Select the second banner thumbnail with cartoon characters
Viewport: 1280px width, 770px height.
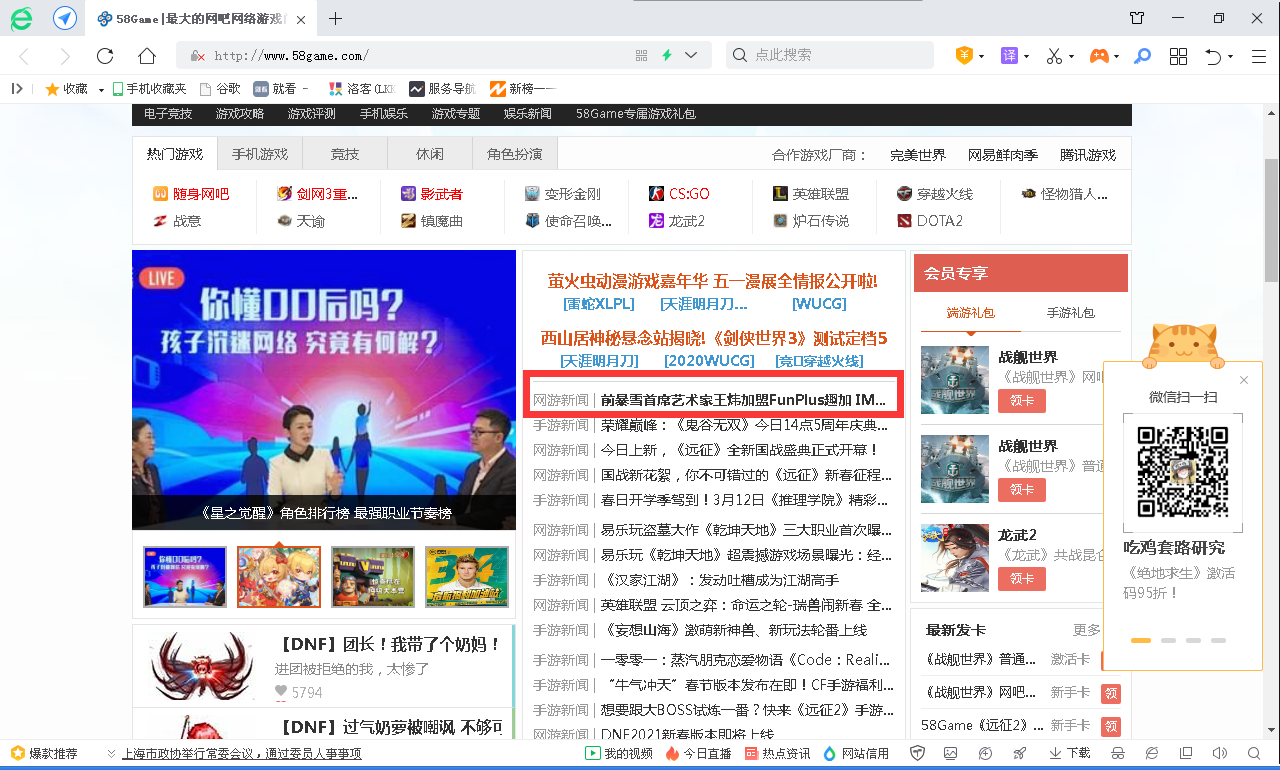pos(279,576)
